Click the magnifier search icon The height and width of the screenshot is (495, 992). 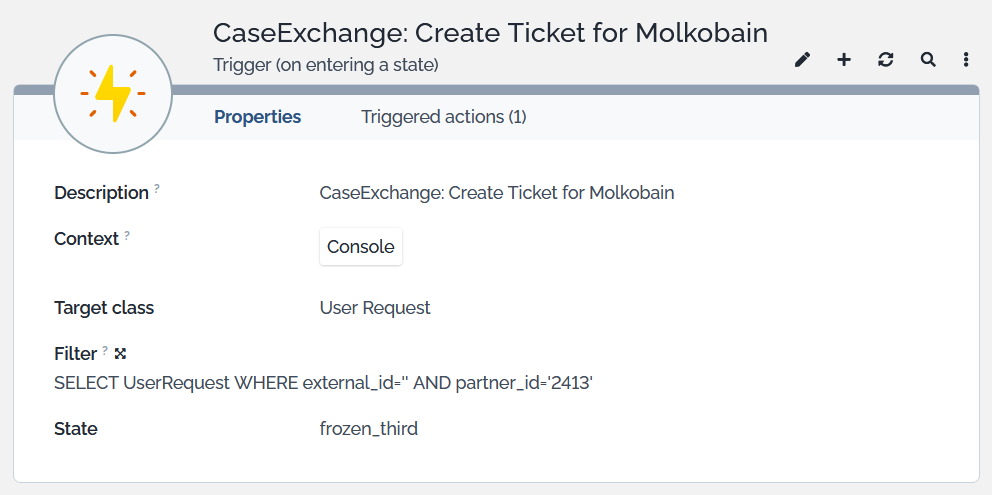click(x=928, y=60)
